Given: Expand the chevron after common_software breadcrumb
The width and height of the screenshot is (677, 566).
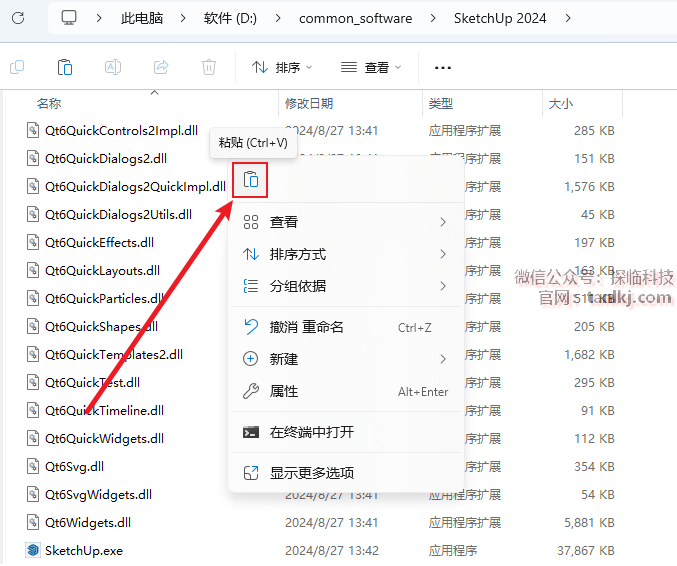Looking at the screenshot, I should coord(433,18).
